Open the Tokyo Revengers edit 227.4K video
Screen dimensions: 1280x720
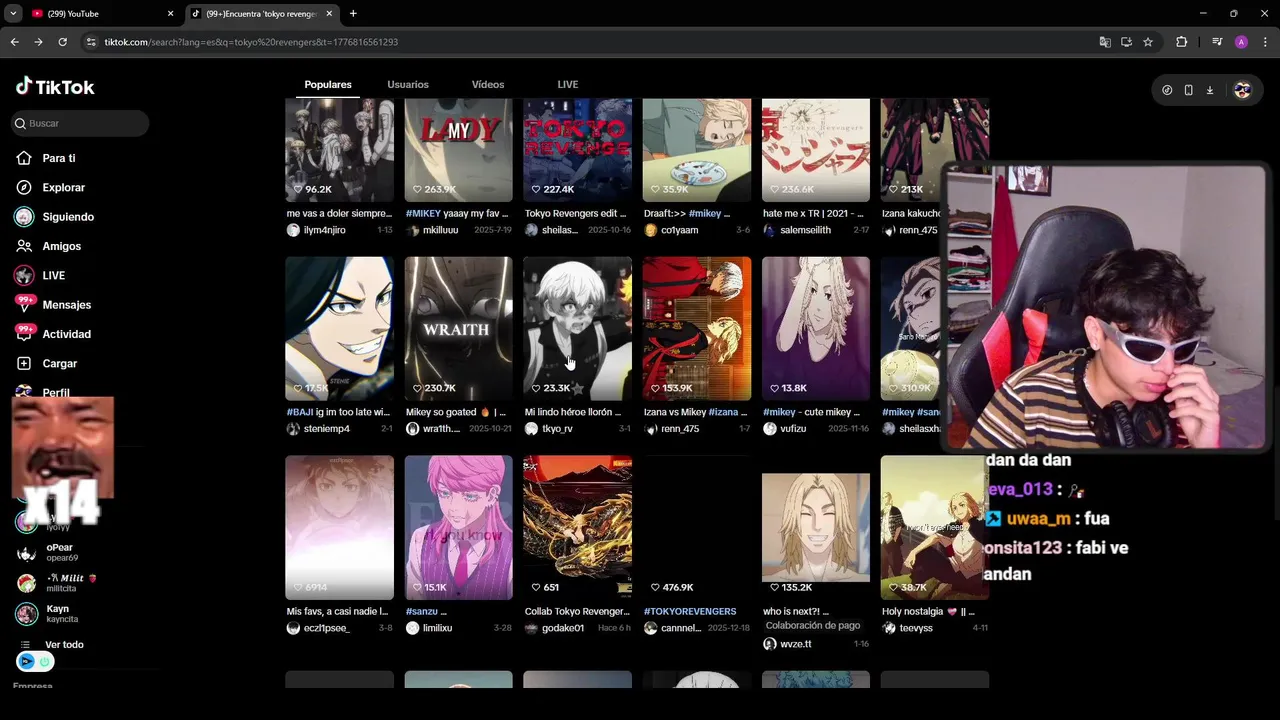pyautogui.click(x=577, y=150)
